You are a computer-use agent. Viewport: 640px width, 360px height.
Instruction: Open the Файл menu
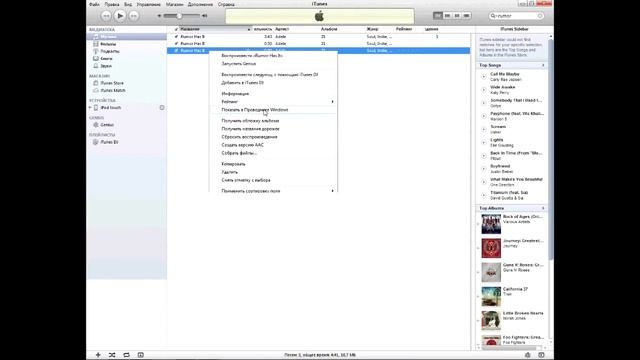(x=94, y=4)
